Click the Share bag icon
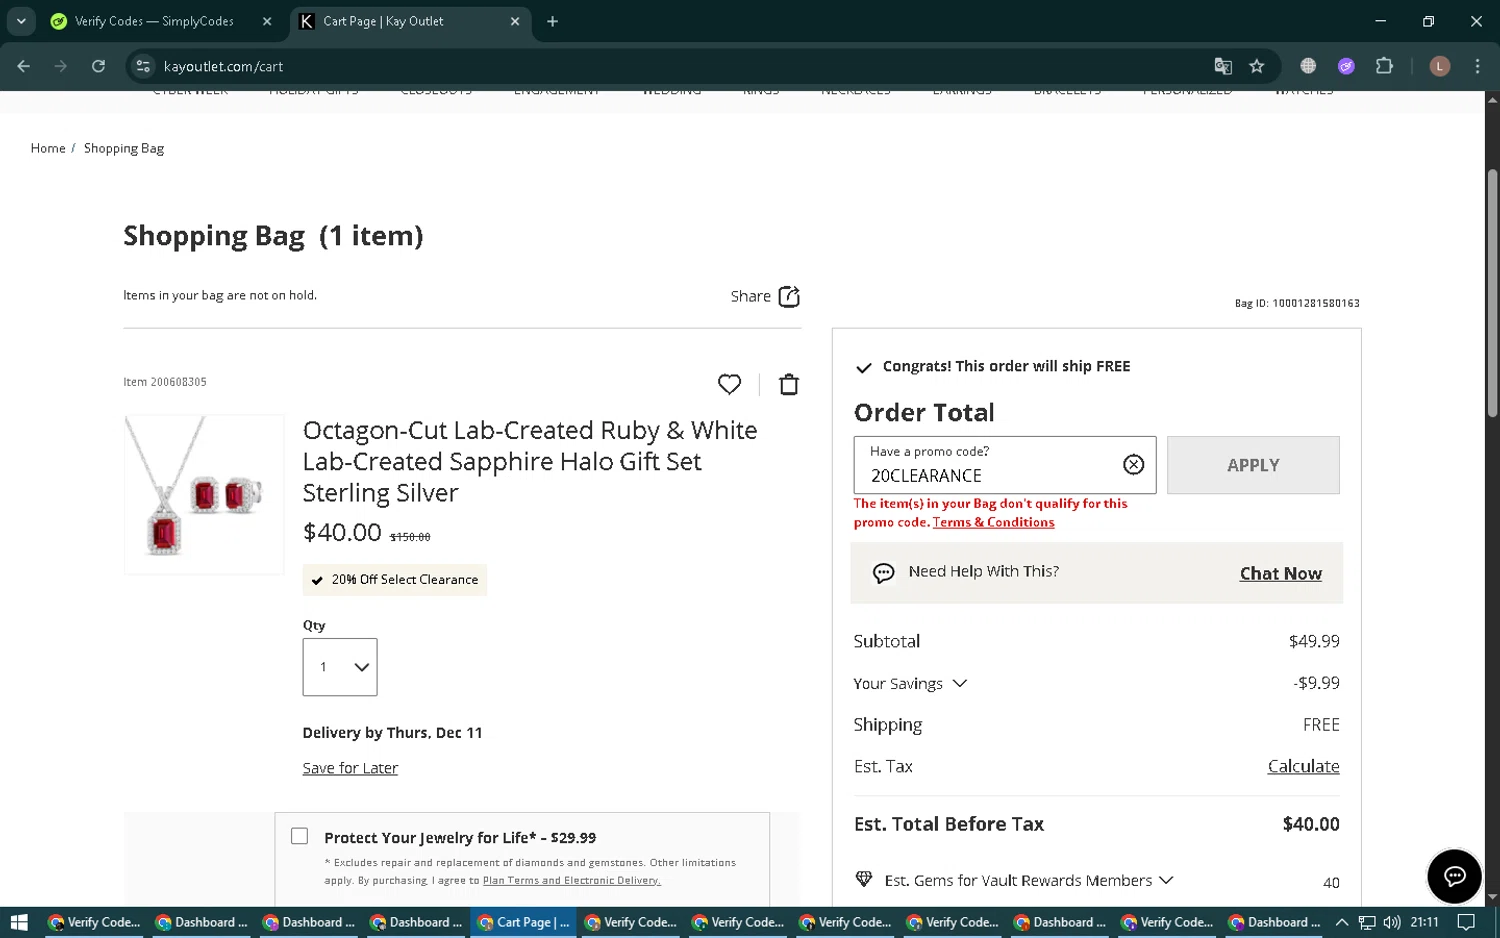 pyautogui.click(x=789, y=296)
